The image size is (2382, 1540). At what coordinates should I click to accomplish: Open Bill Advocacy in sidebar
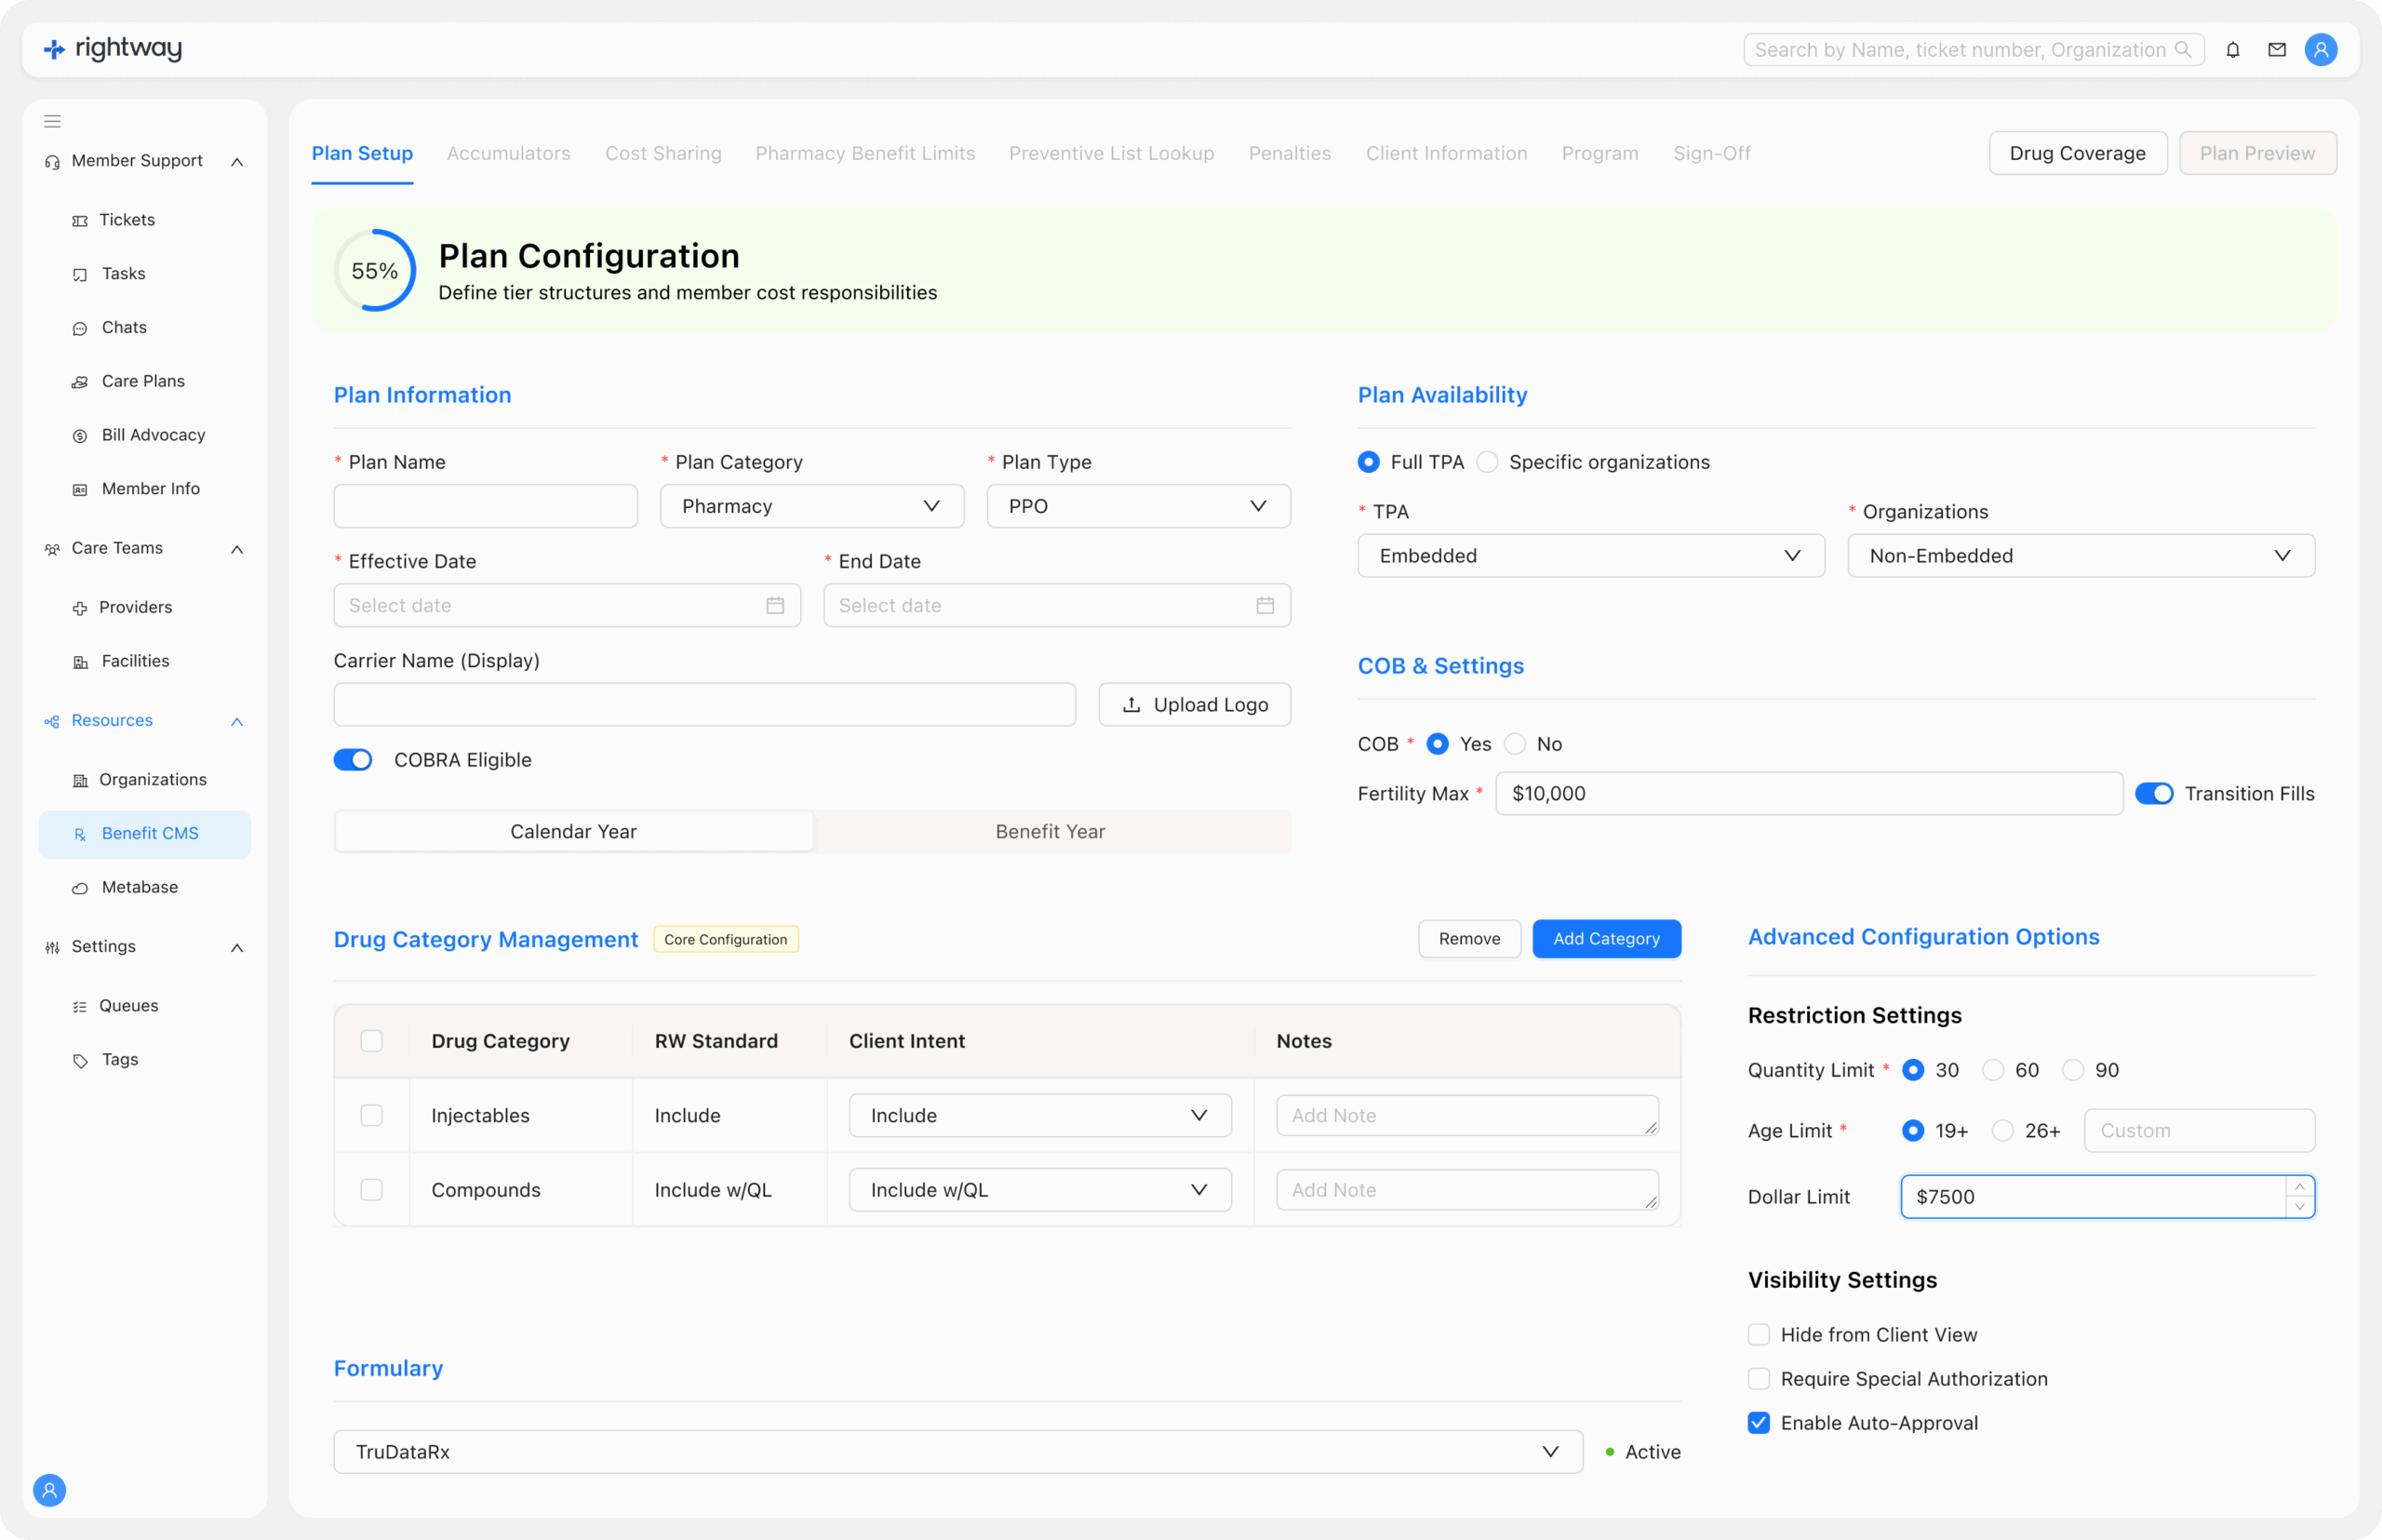click(153, 435)
